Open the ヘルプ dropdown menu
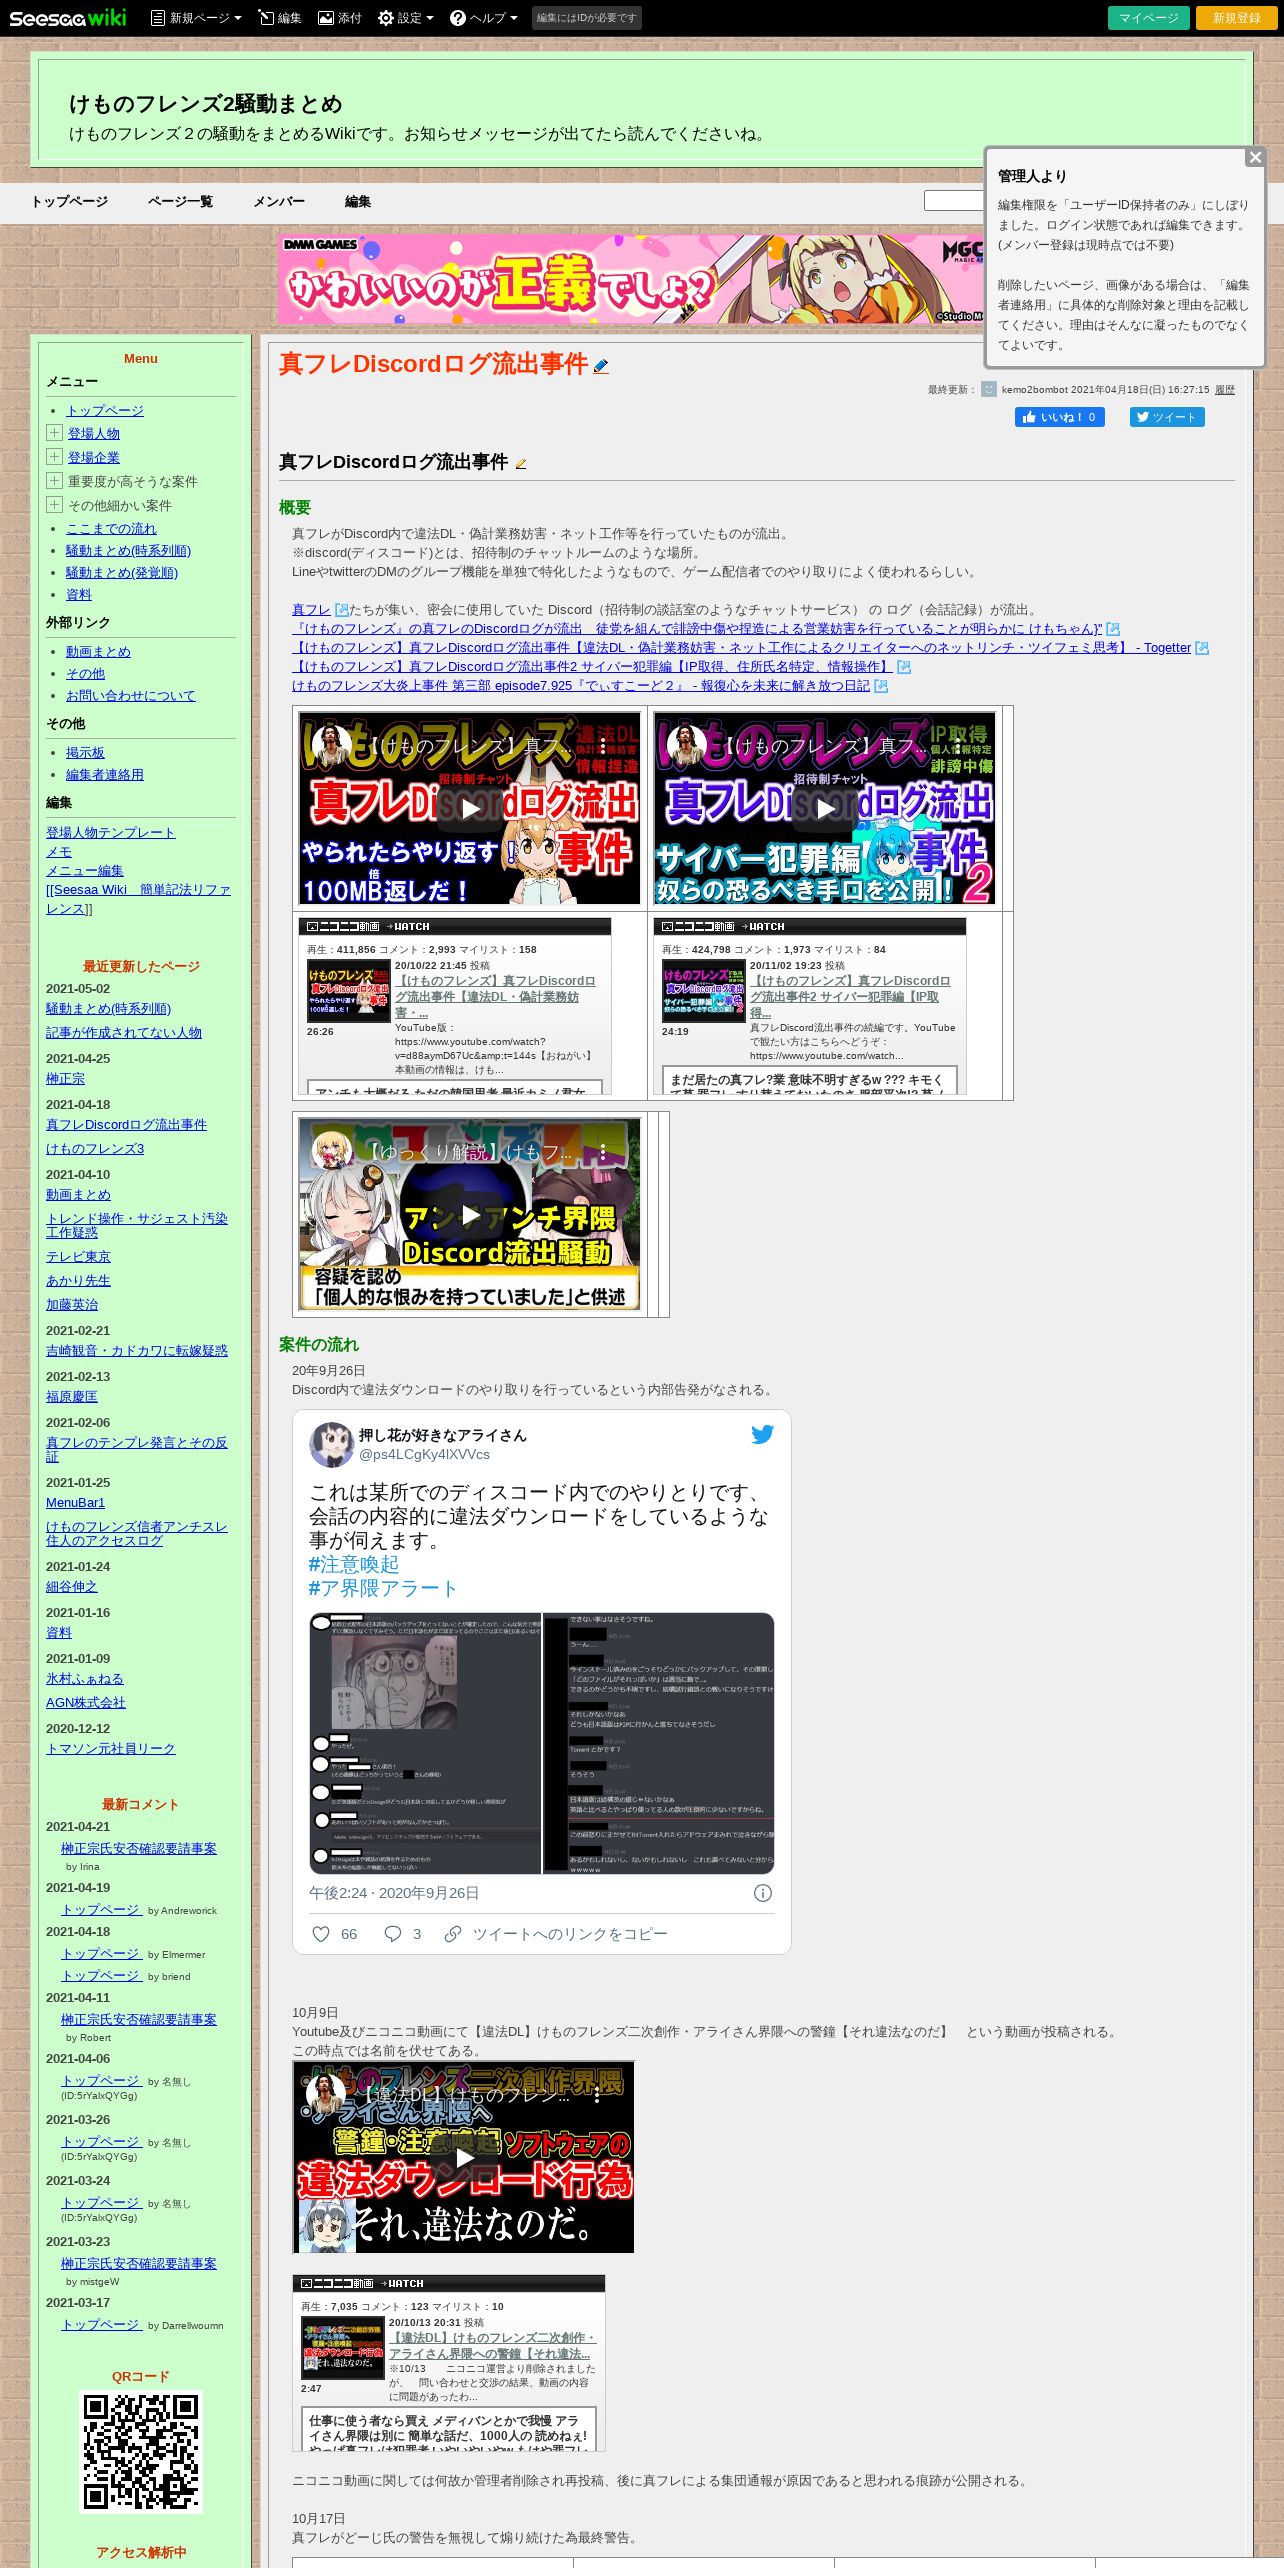The height and width of the screenshot is (2568, 1284). point(484,18)
